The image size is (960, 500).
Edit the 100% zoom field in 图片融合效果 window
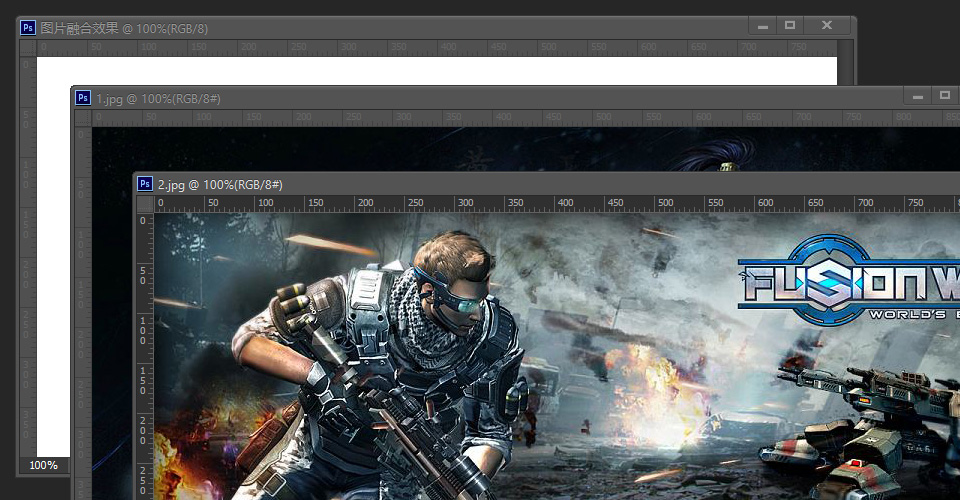click(43, 465)
